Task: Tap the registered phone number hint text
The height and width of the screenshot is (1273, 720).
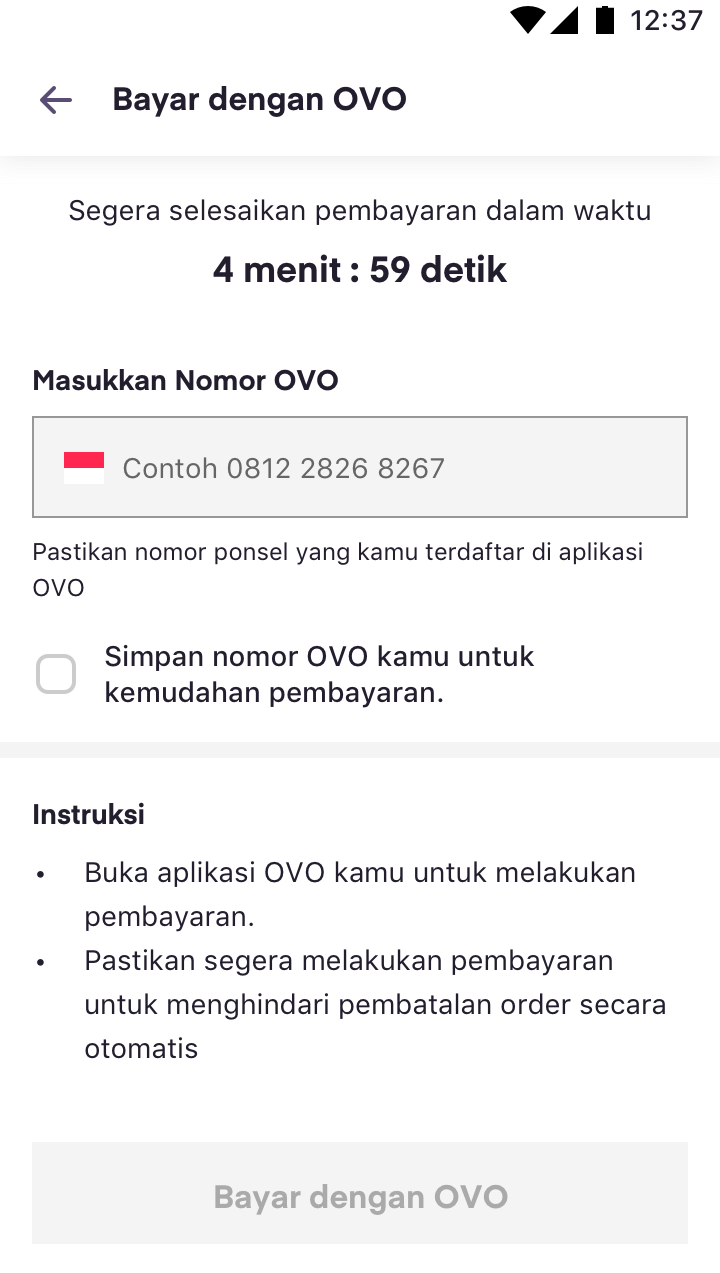Action: pyautogui.click(x=337, y=569)
